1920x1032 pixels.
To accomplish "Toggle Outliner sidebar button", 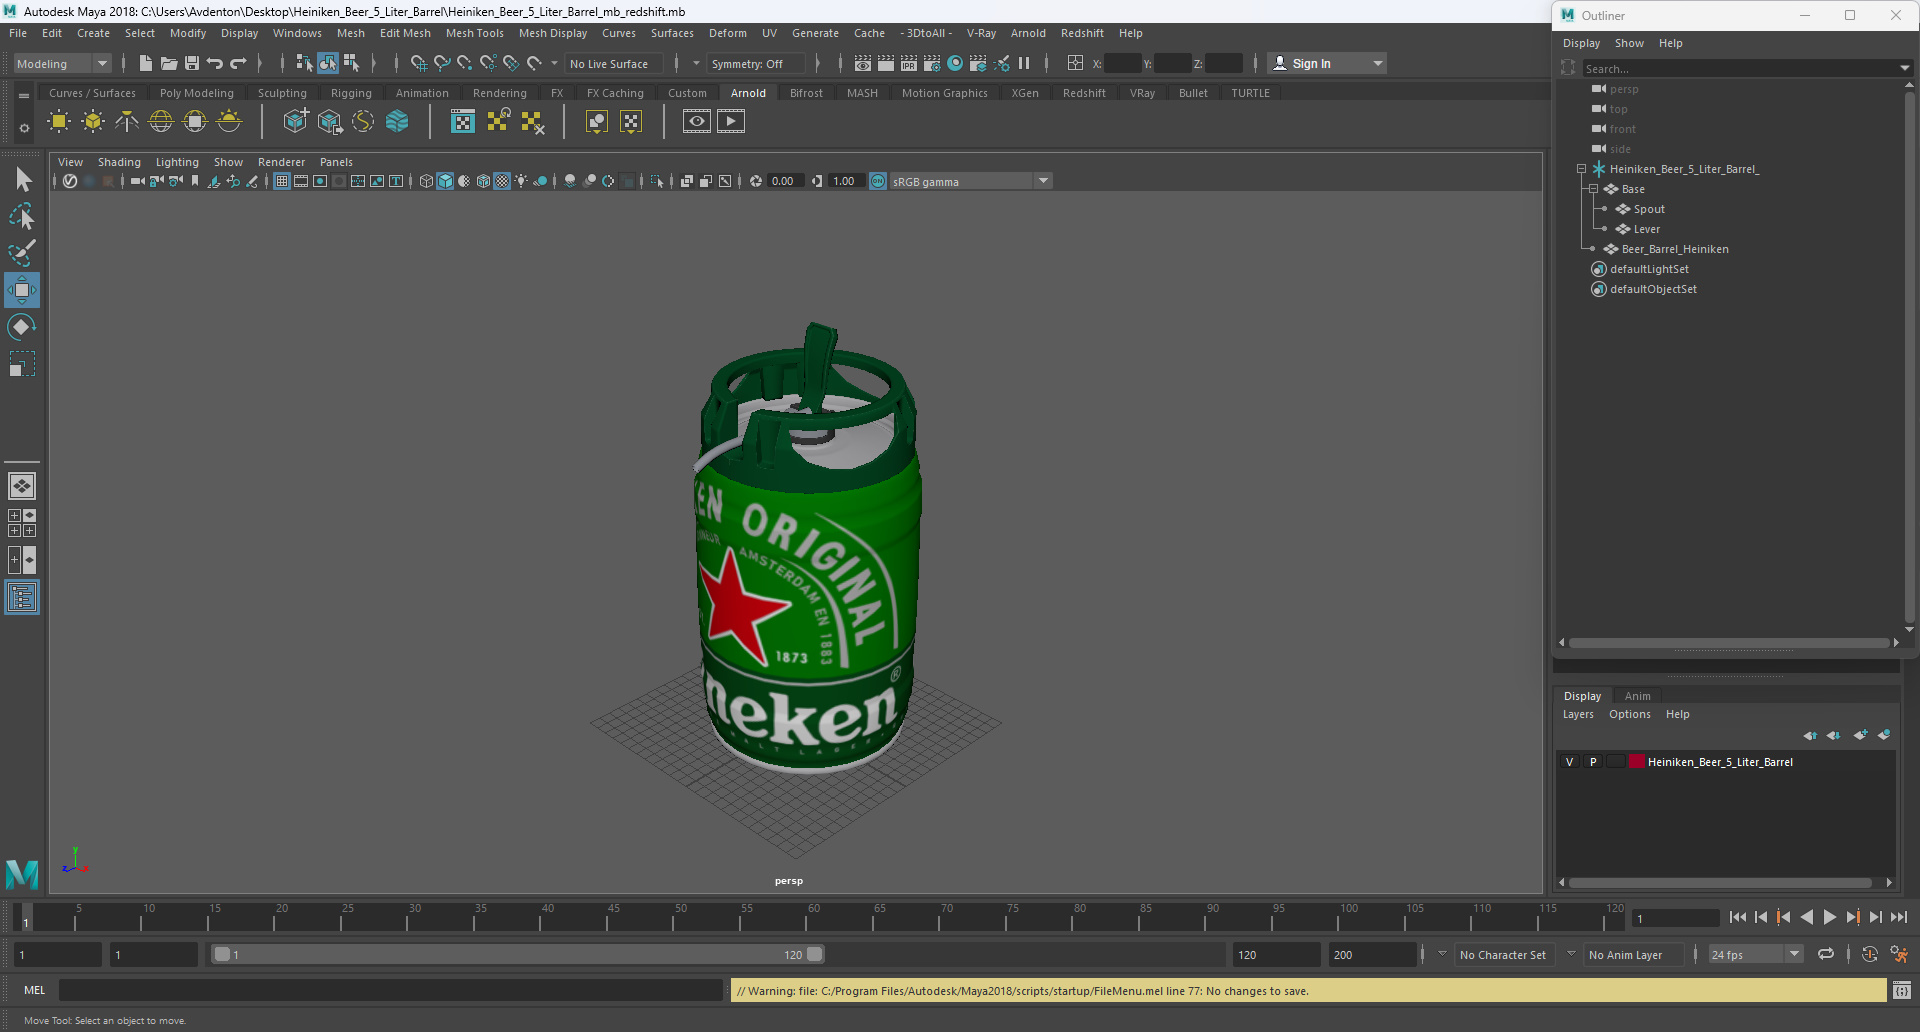I will coord(22,598).
